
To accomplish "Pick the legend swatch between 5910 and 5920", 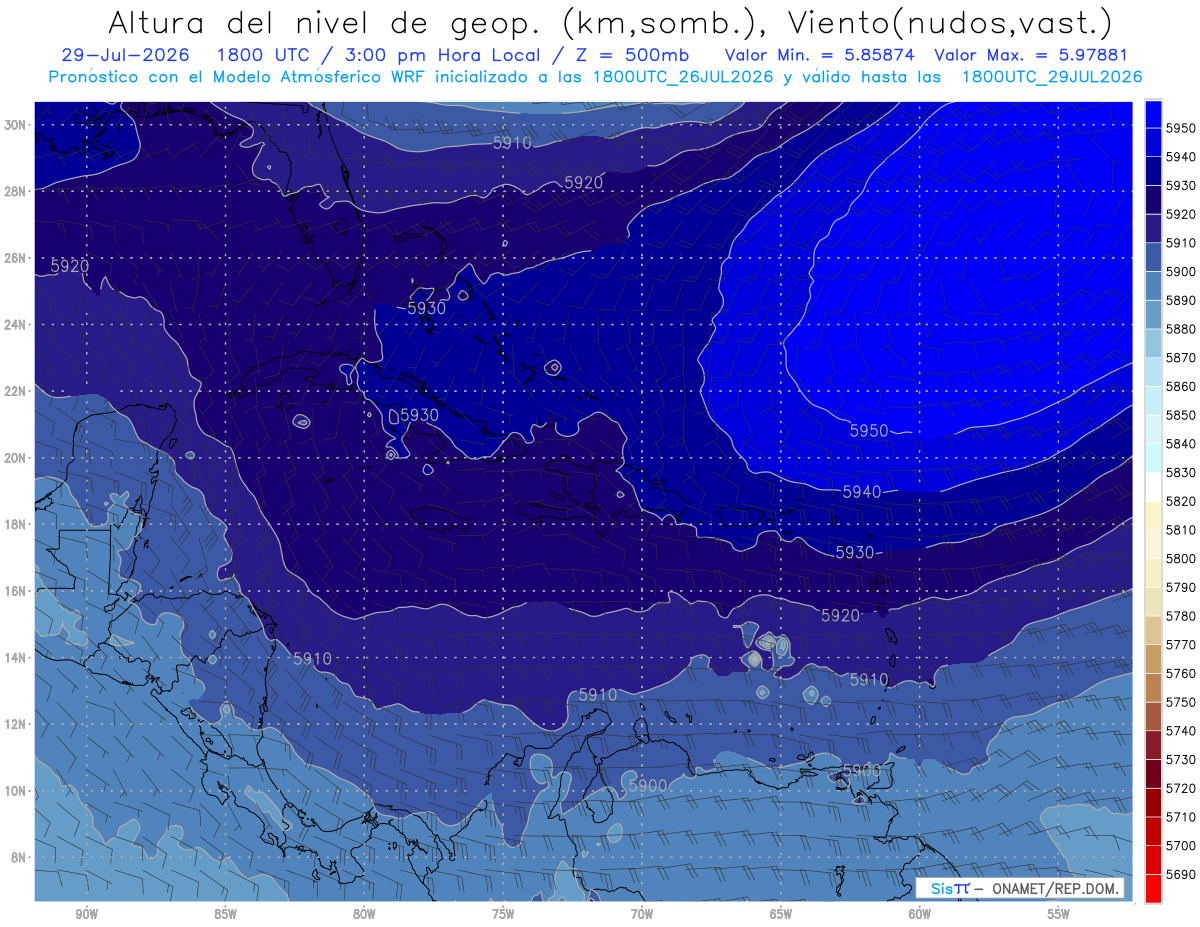I will point(1153,228).
